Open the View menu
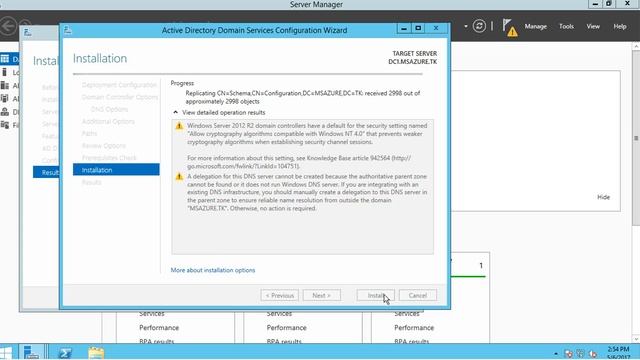Screen dimensions: 640x360 tap(593, 26)
